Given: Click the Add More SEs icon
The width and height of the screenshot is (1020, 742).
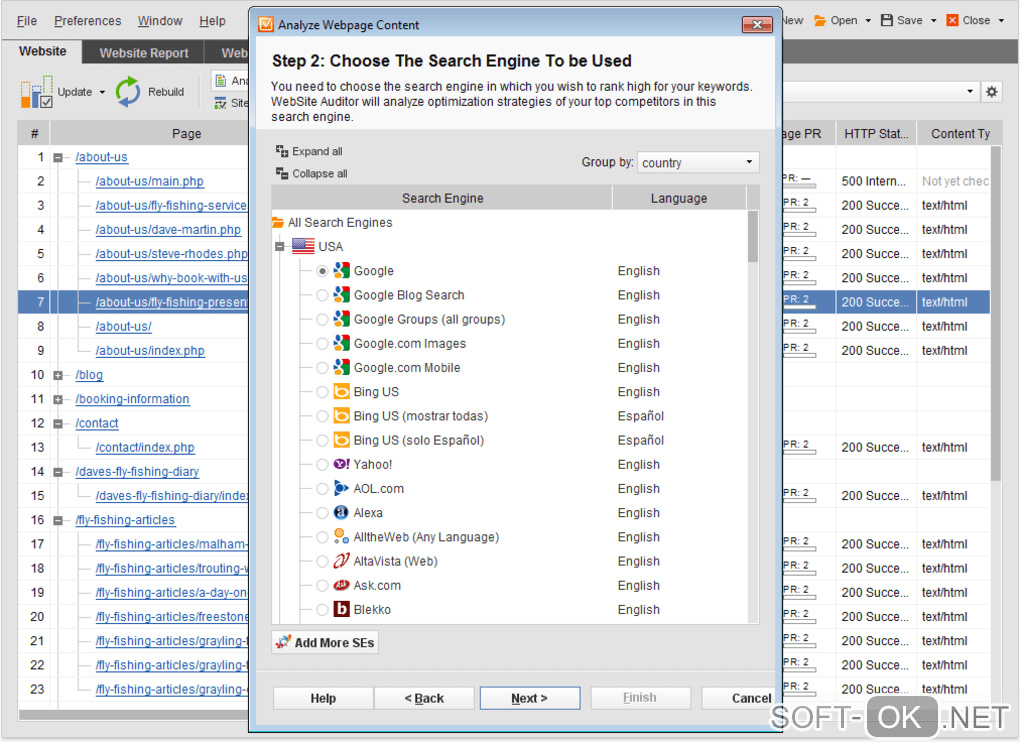Looking at the screenshot, I should [x=283, y=643].
